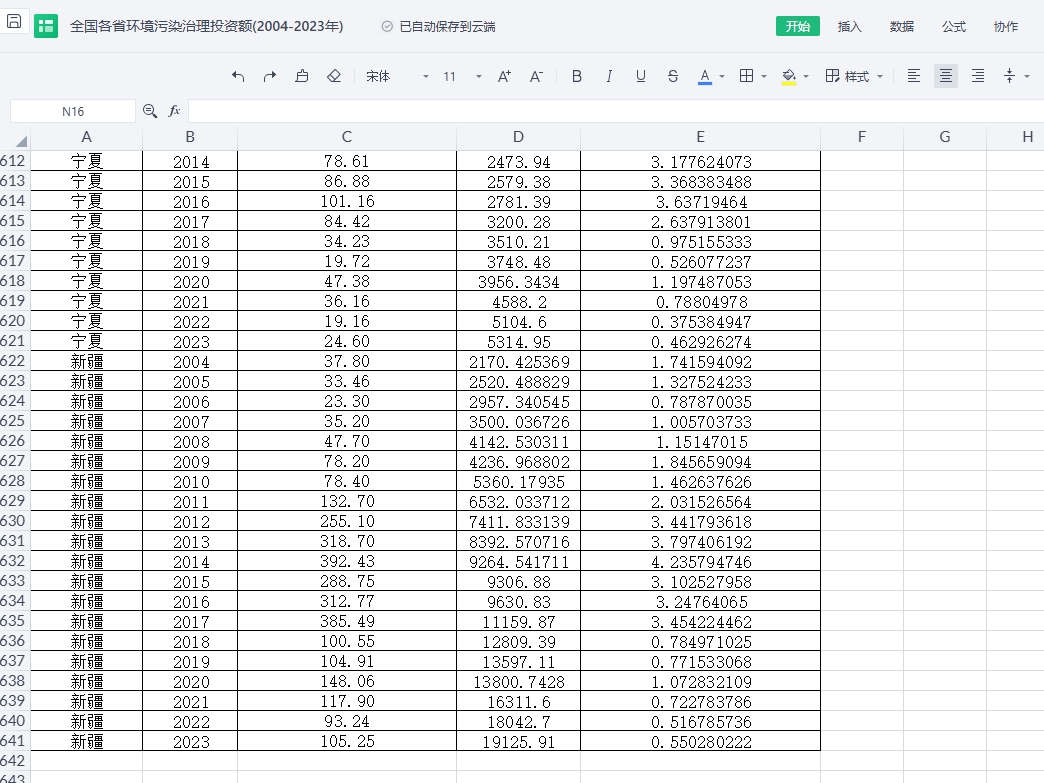Apply the font color A icon
Viewport: 1044px width, 783px height.
point(704,77)
